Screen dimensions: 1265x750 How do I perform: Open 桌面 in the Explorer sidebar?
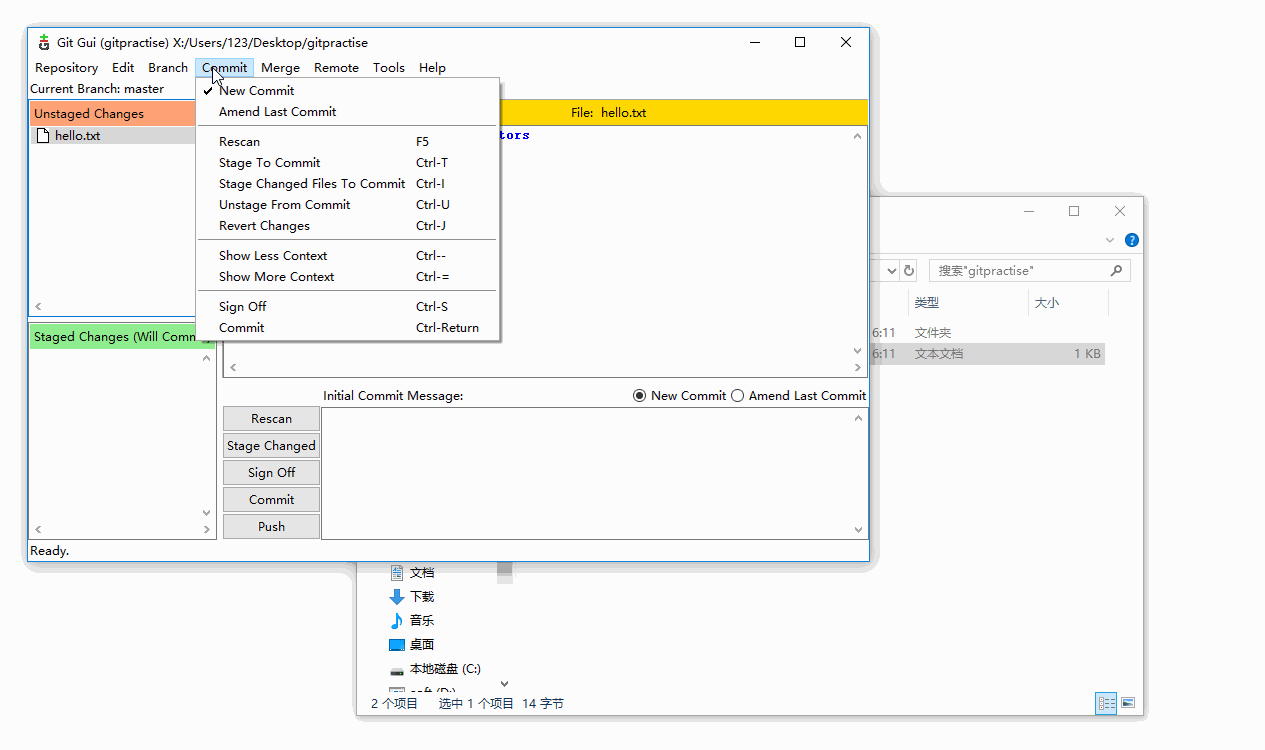[x=412, y=645]
